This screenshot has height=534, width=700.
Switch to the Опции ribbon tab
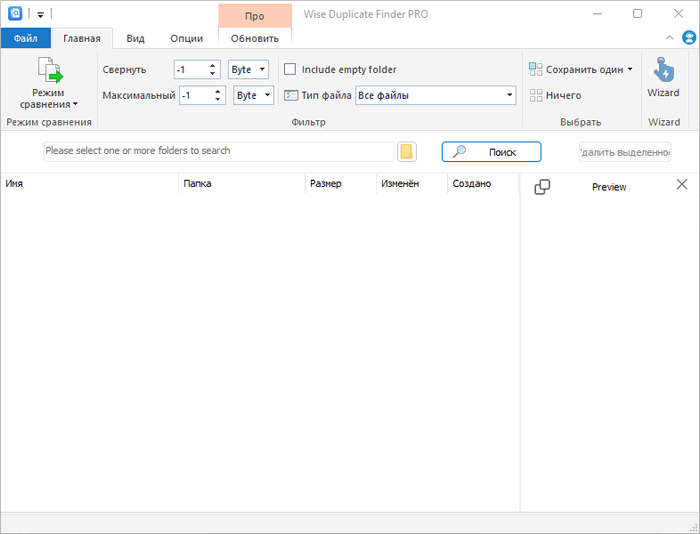pyautogui.click(x=187, y=38)
